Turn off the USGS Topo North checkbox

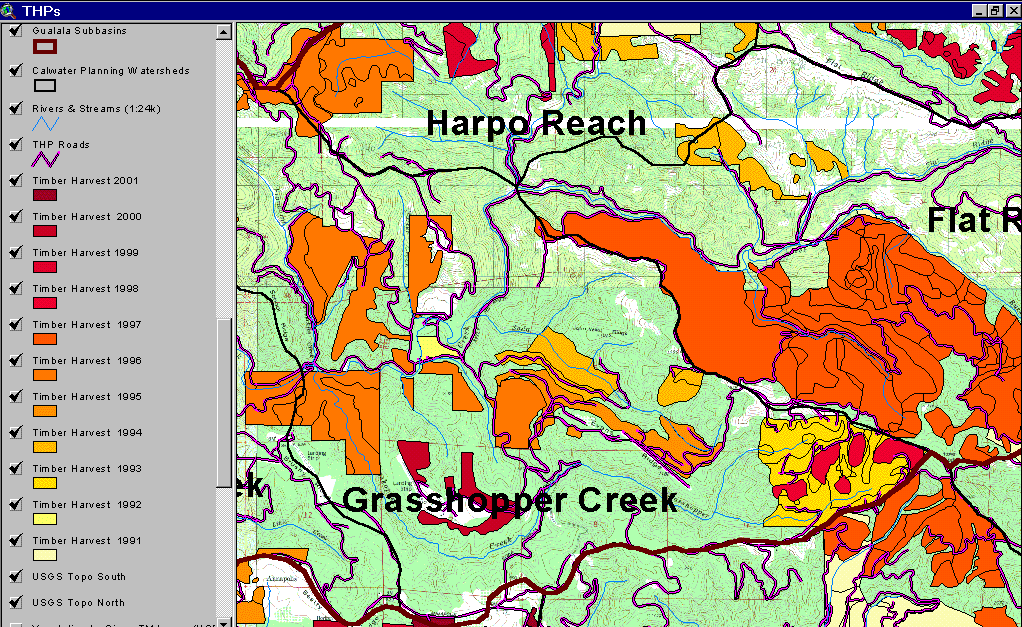16,602
